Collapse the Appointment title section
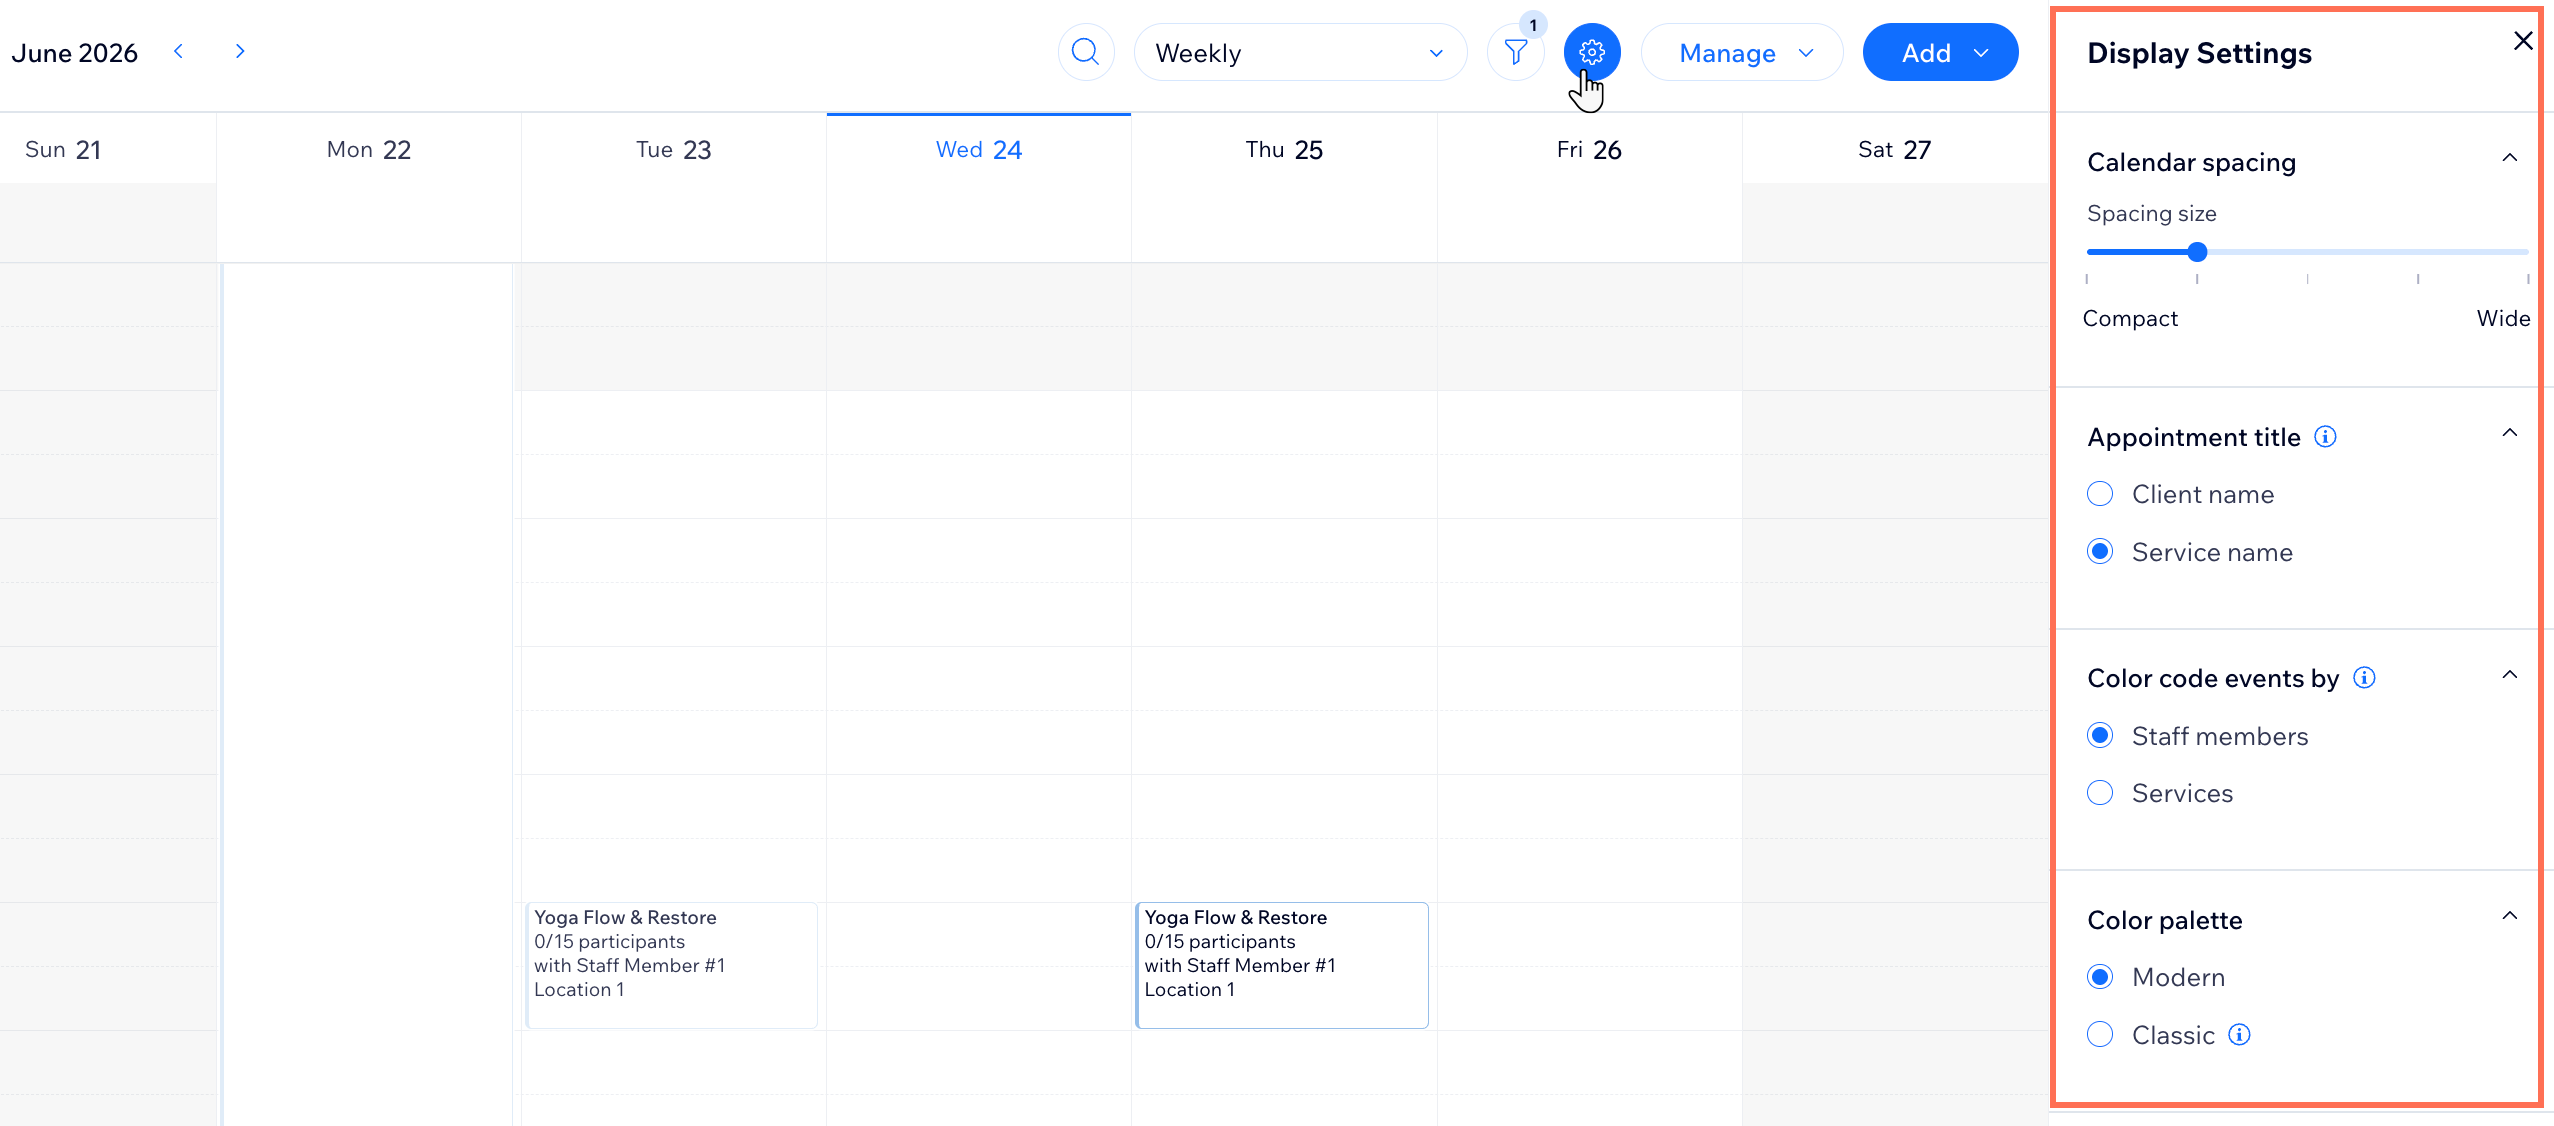The width and height of the screenshot is (2554, 1126). pos(2509,433)
